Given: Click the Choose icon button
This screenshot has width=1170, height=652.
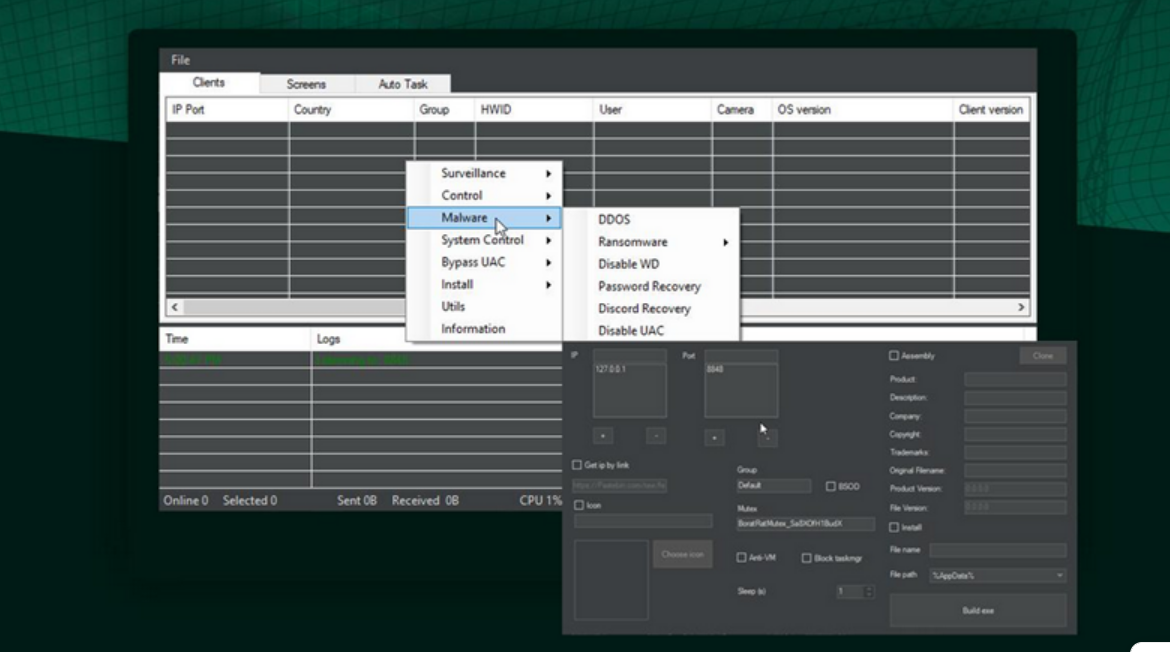Looking at the screenshot, I should pos(682,554).
